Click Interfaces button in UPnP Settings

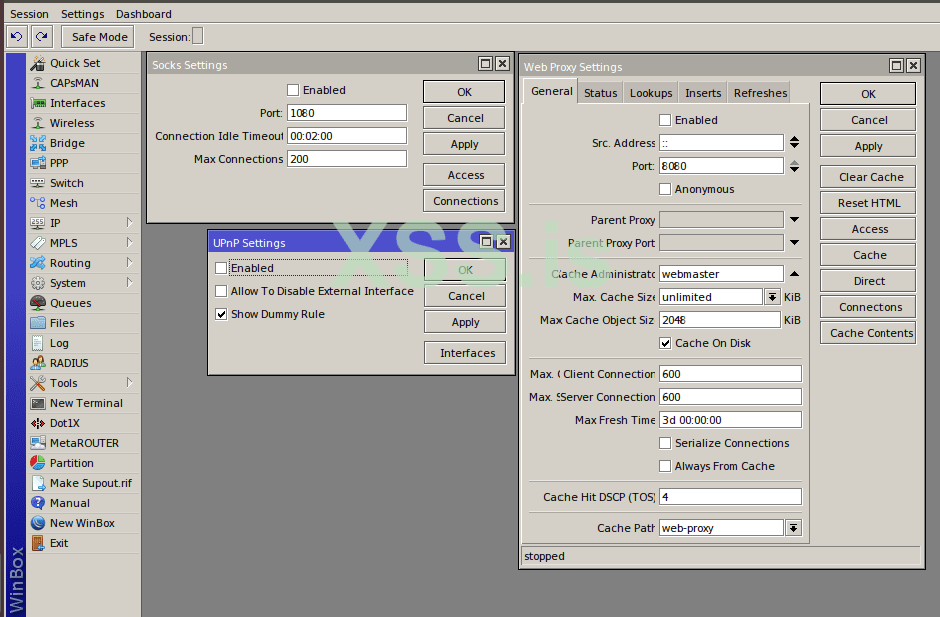tap(466, 353)
